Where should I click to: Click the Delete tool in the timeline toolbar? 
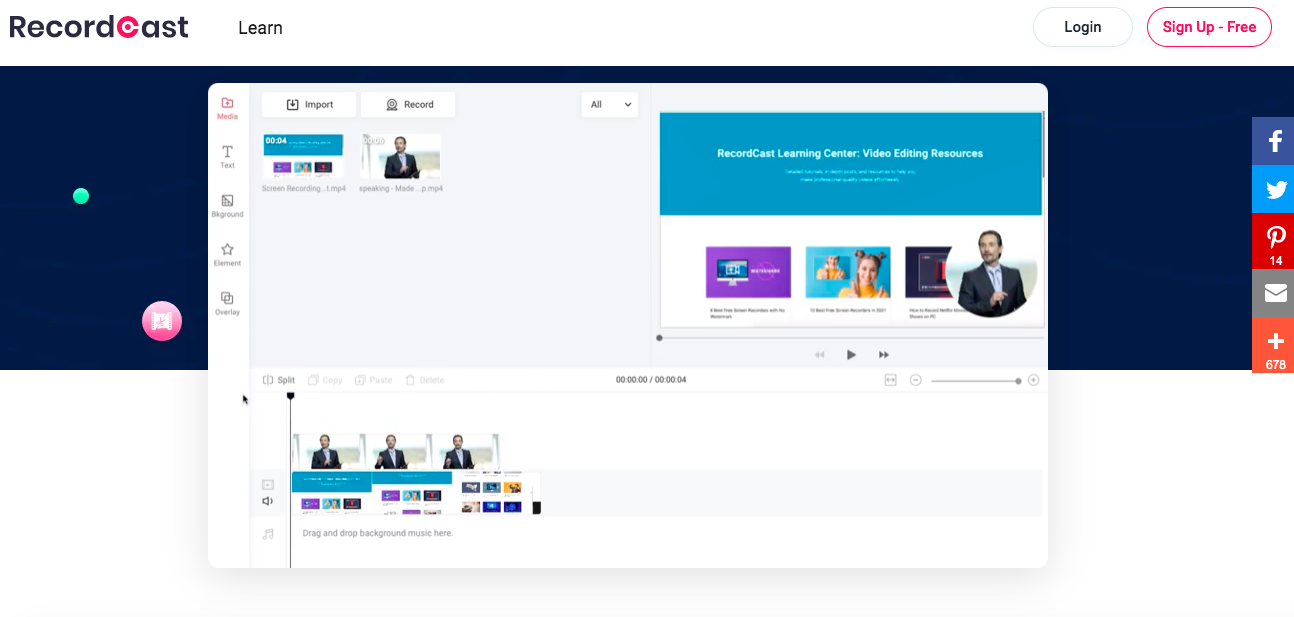(424, 380)
